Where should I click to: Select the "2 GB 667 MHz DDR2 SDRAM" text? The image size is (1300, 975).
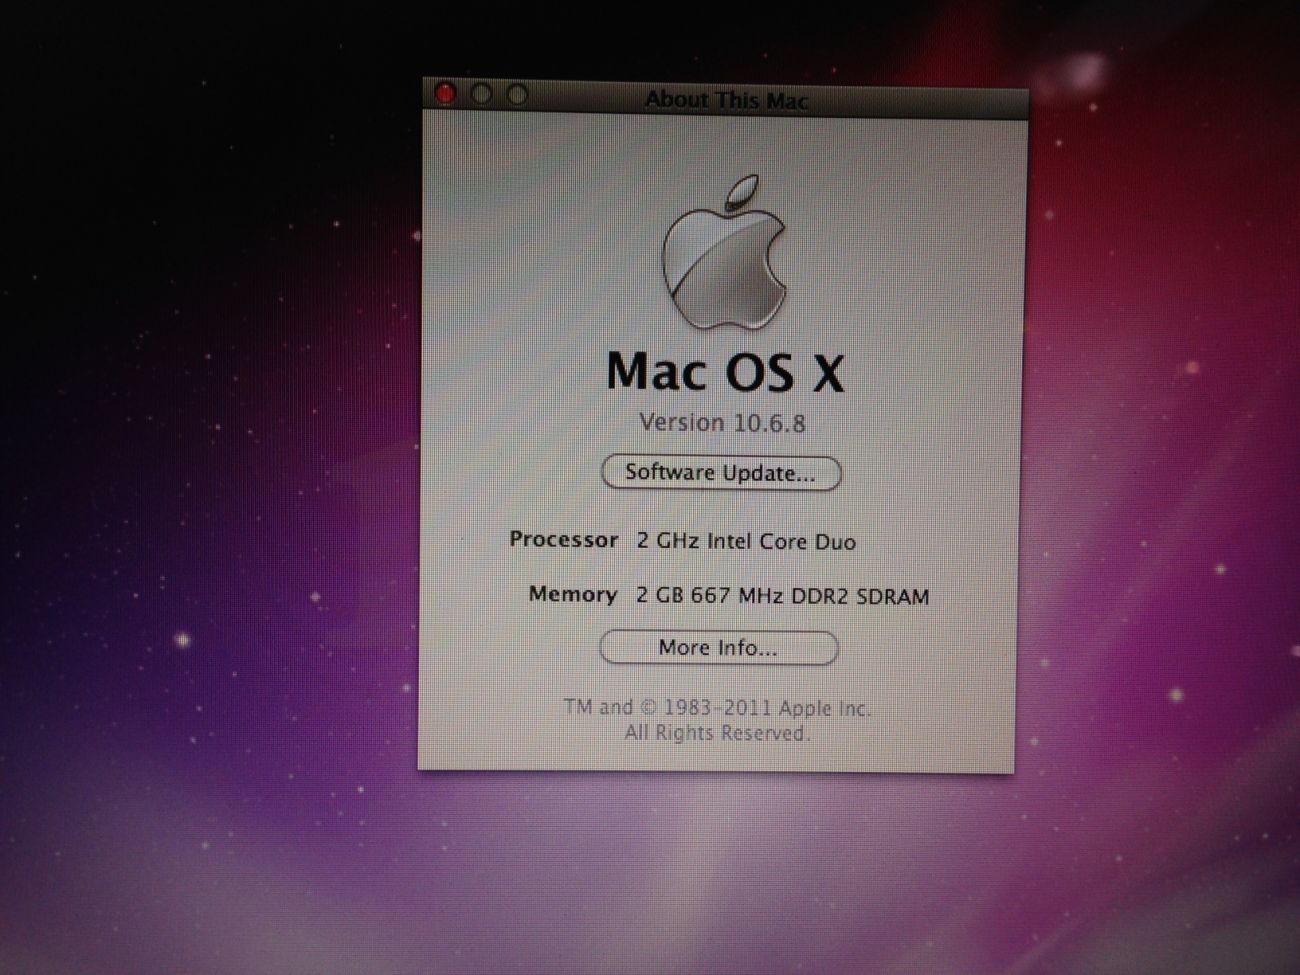pyautogui.click(x=782, y=597)
